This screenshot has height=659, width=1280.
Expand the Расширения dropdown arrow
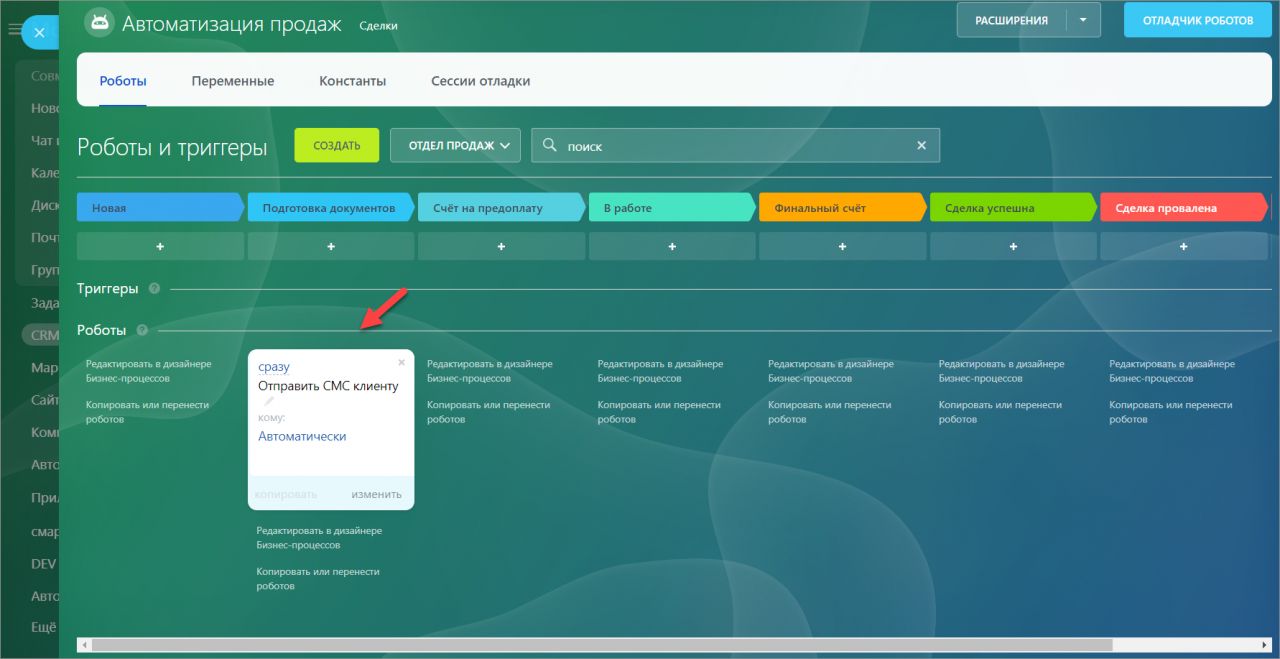click(x=1083, y=20)
